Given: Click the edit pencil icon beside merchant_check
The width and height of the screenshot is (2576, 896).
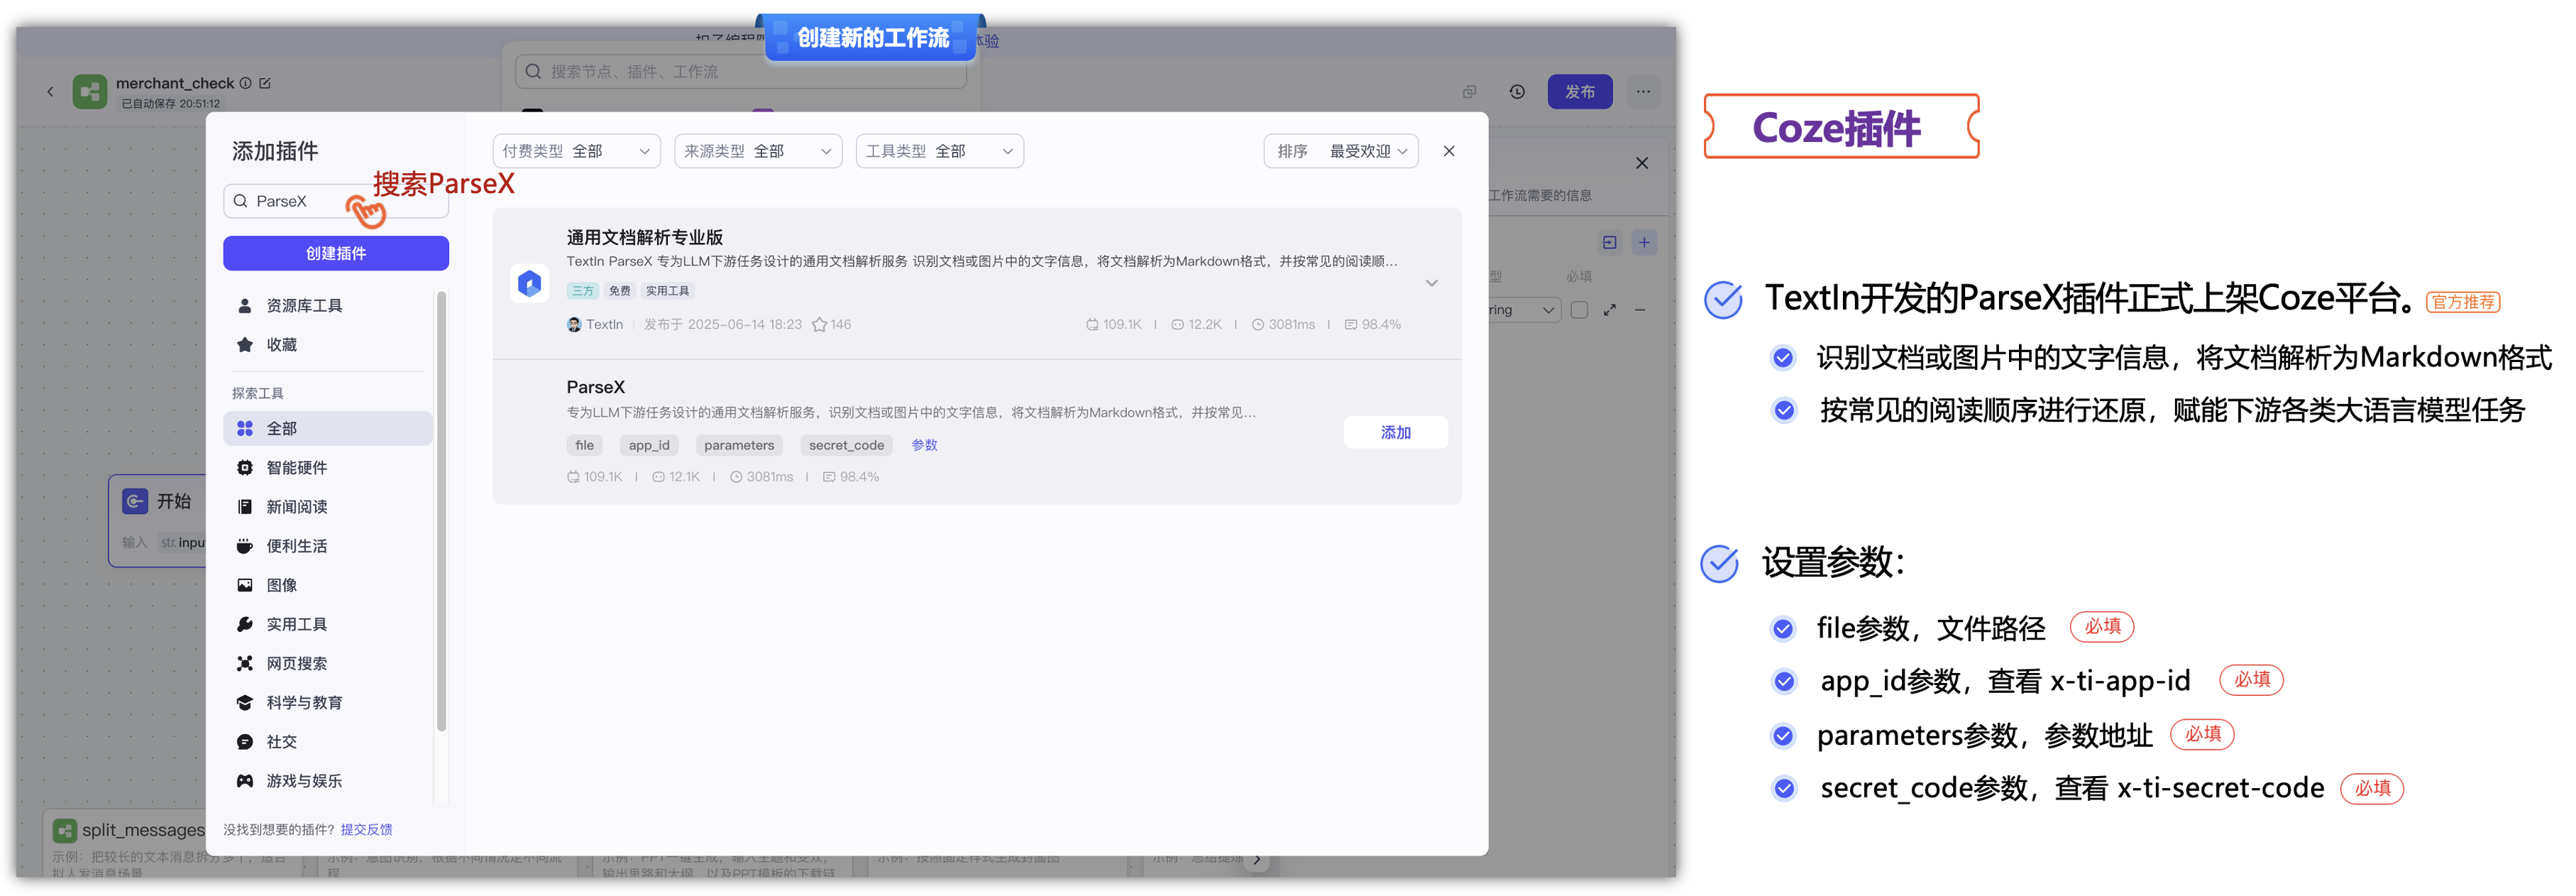Looking at the screenshot, I should [265, 83].
